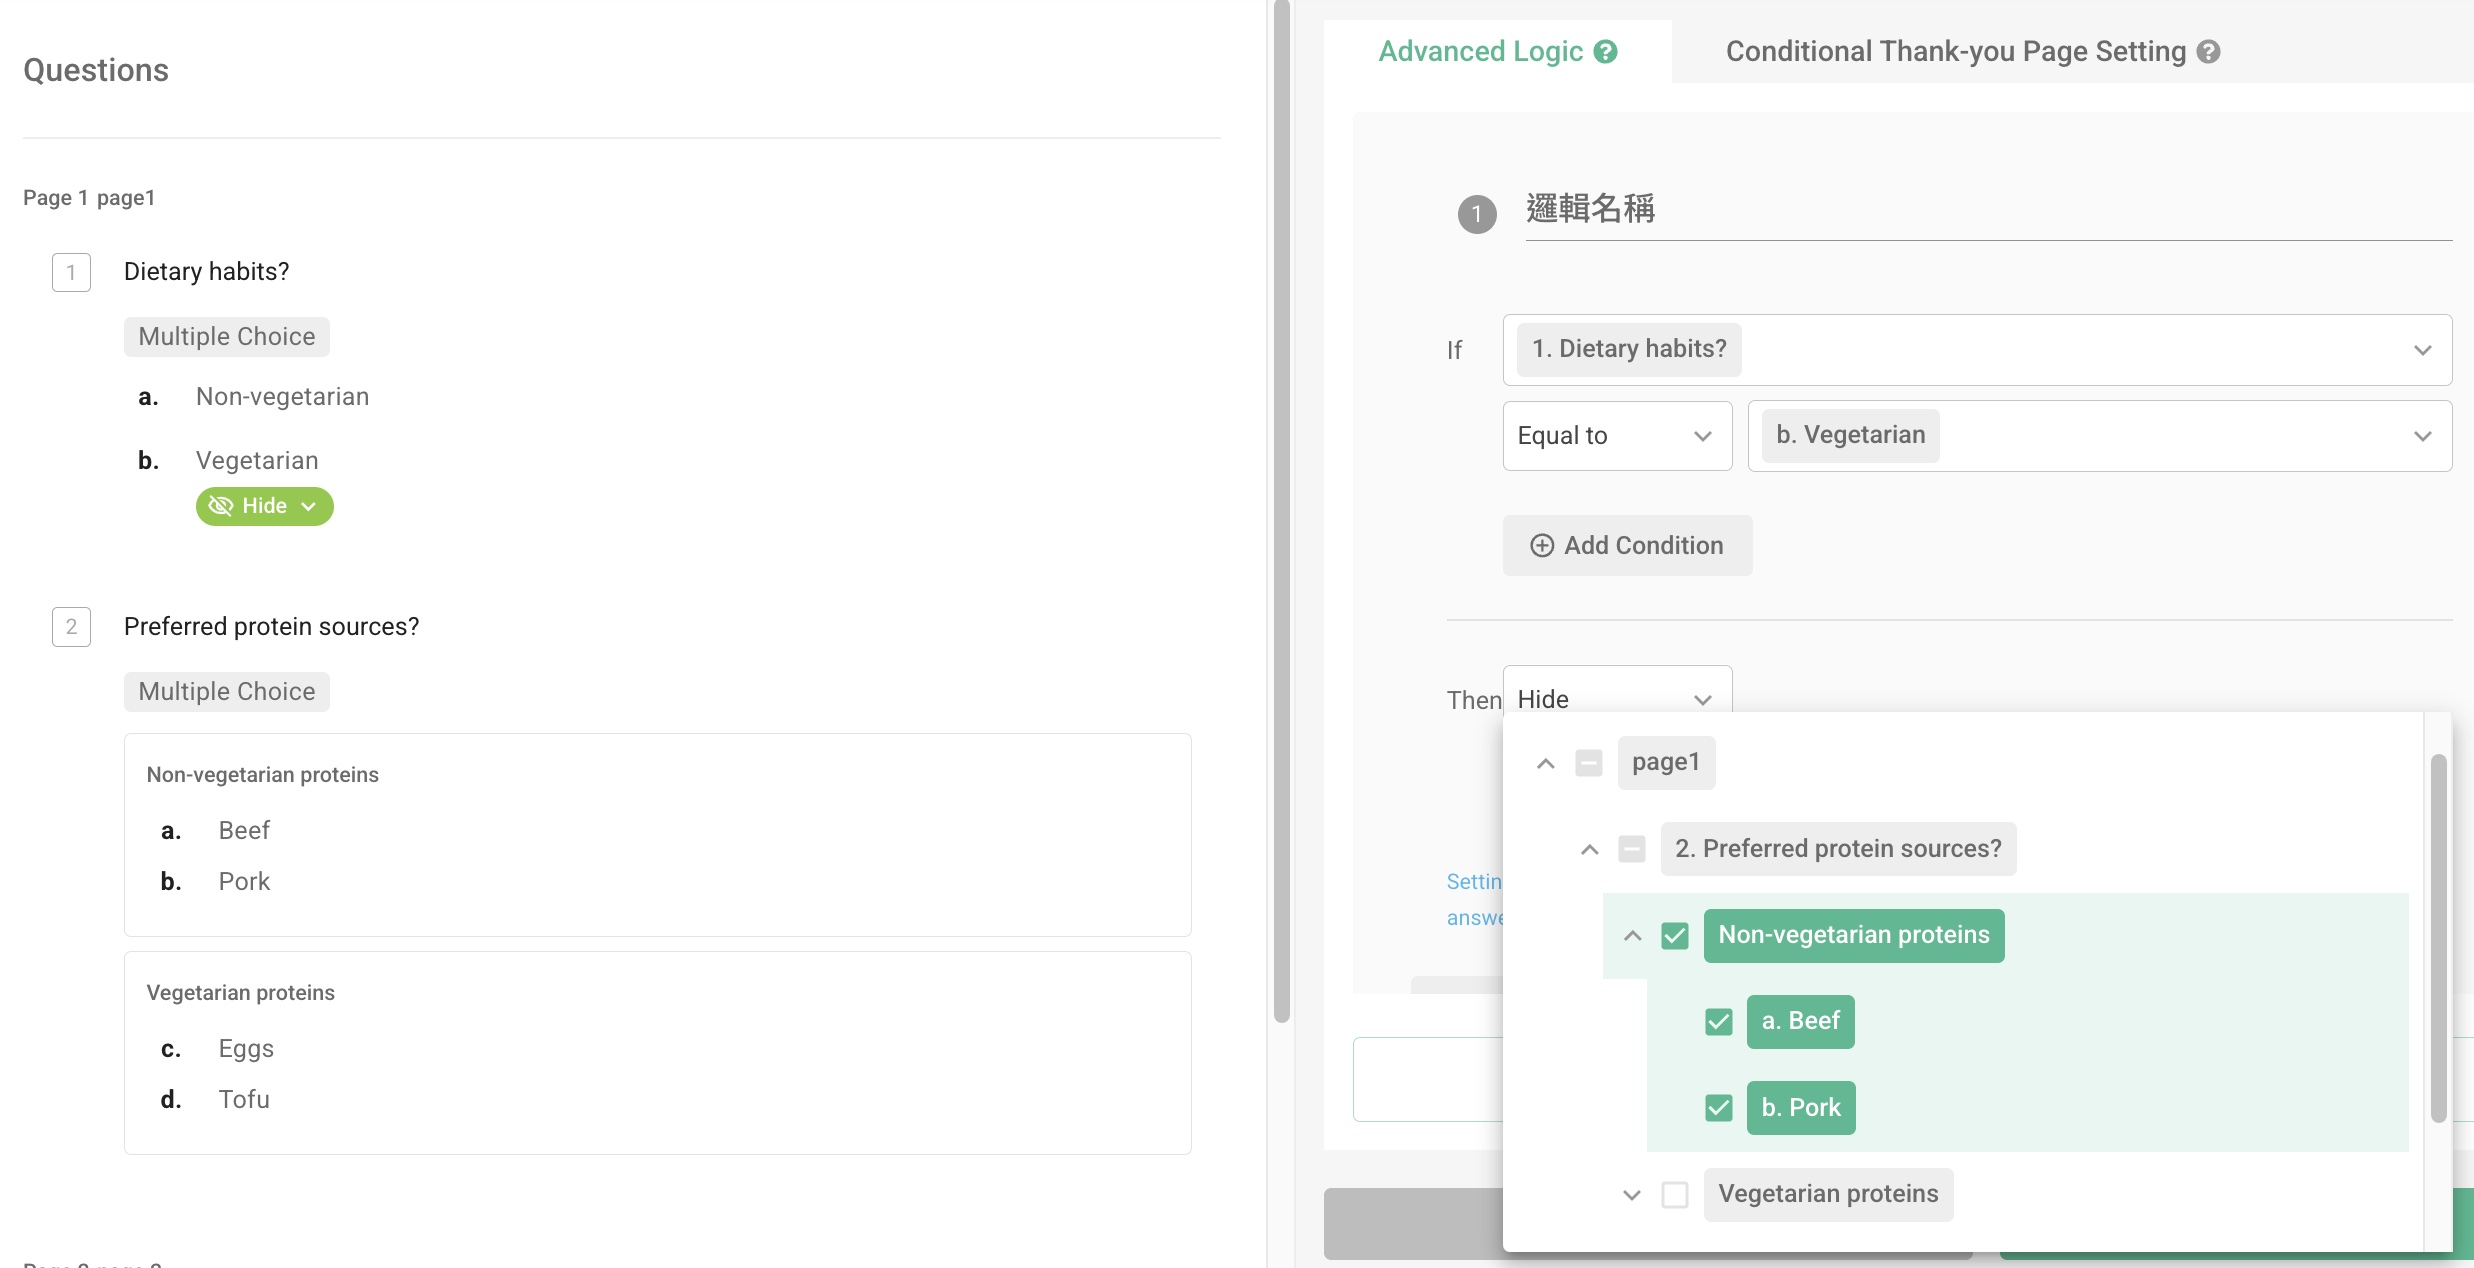Uncheck the a. Beef checkbox
Image resolution: width=2474 pixels, height=1268 pixels.
click(x=1719, y=1022)
